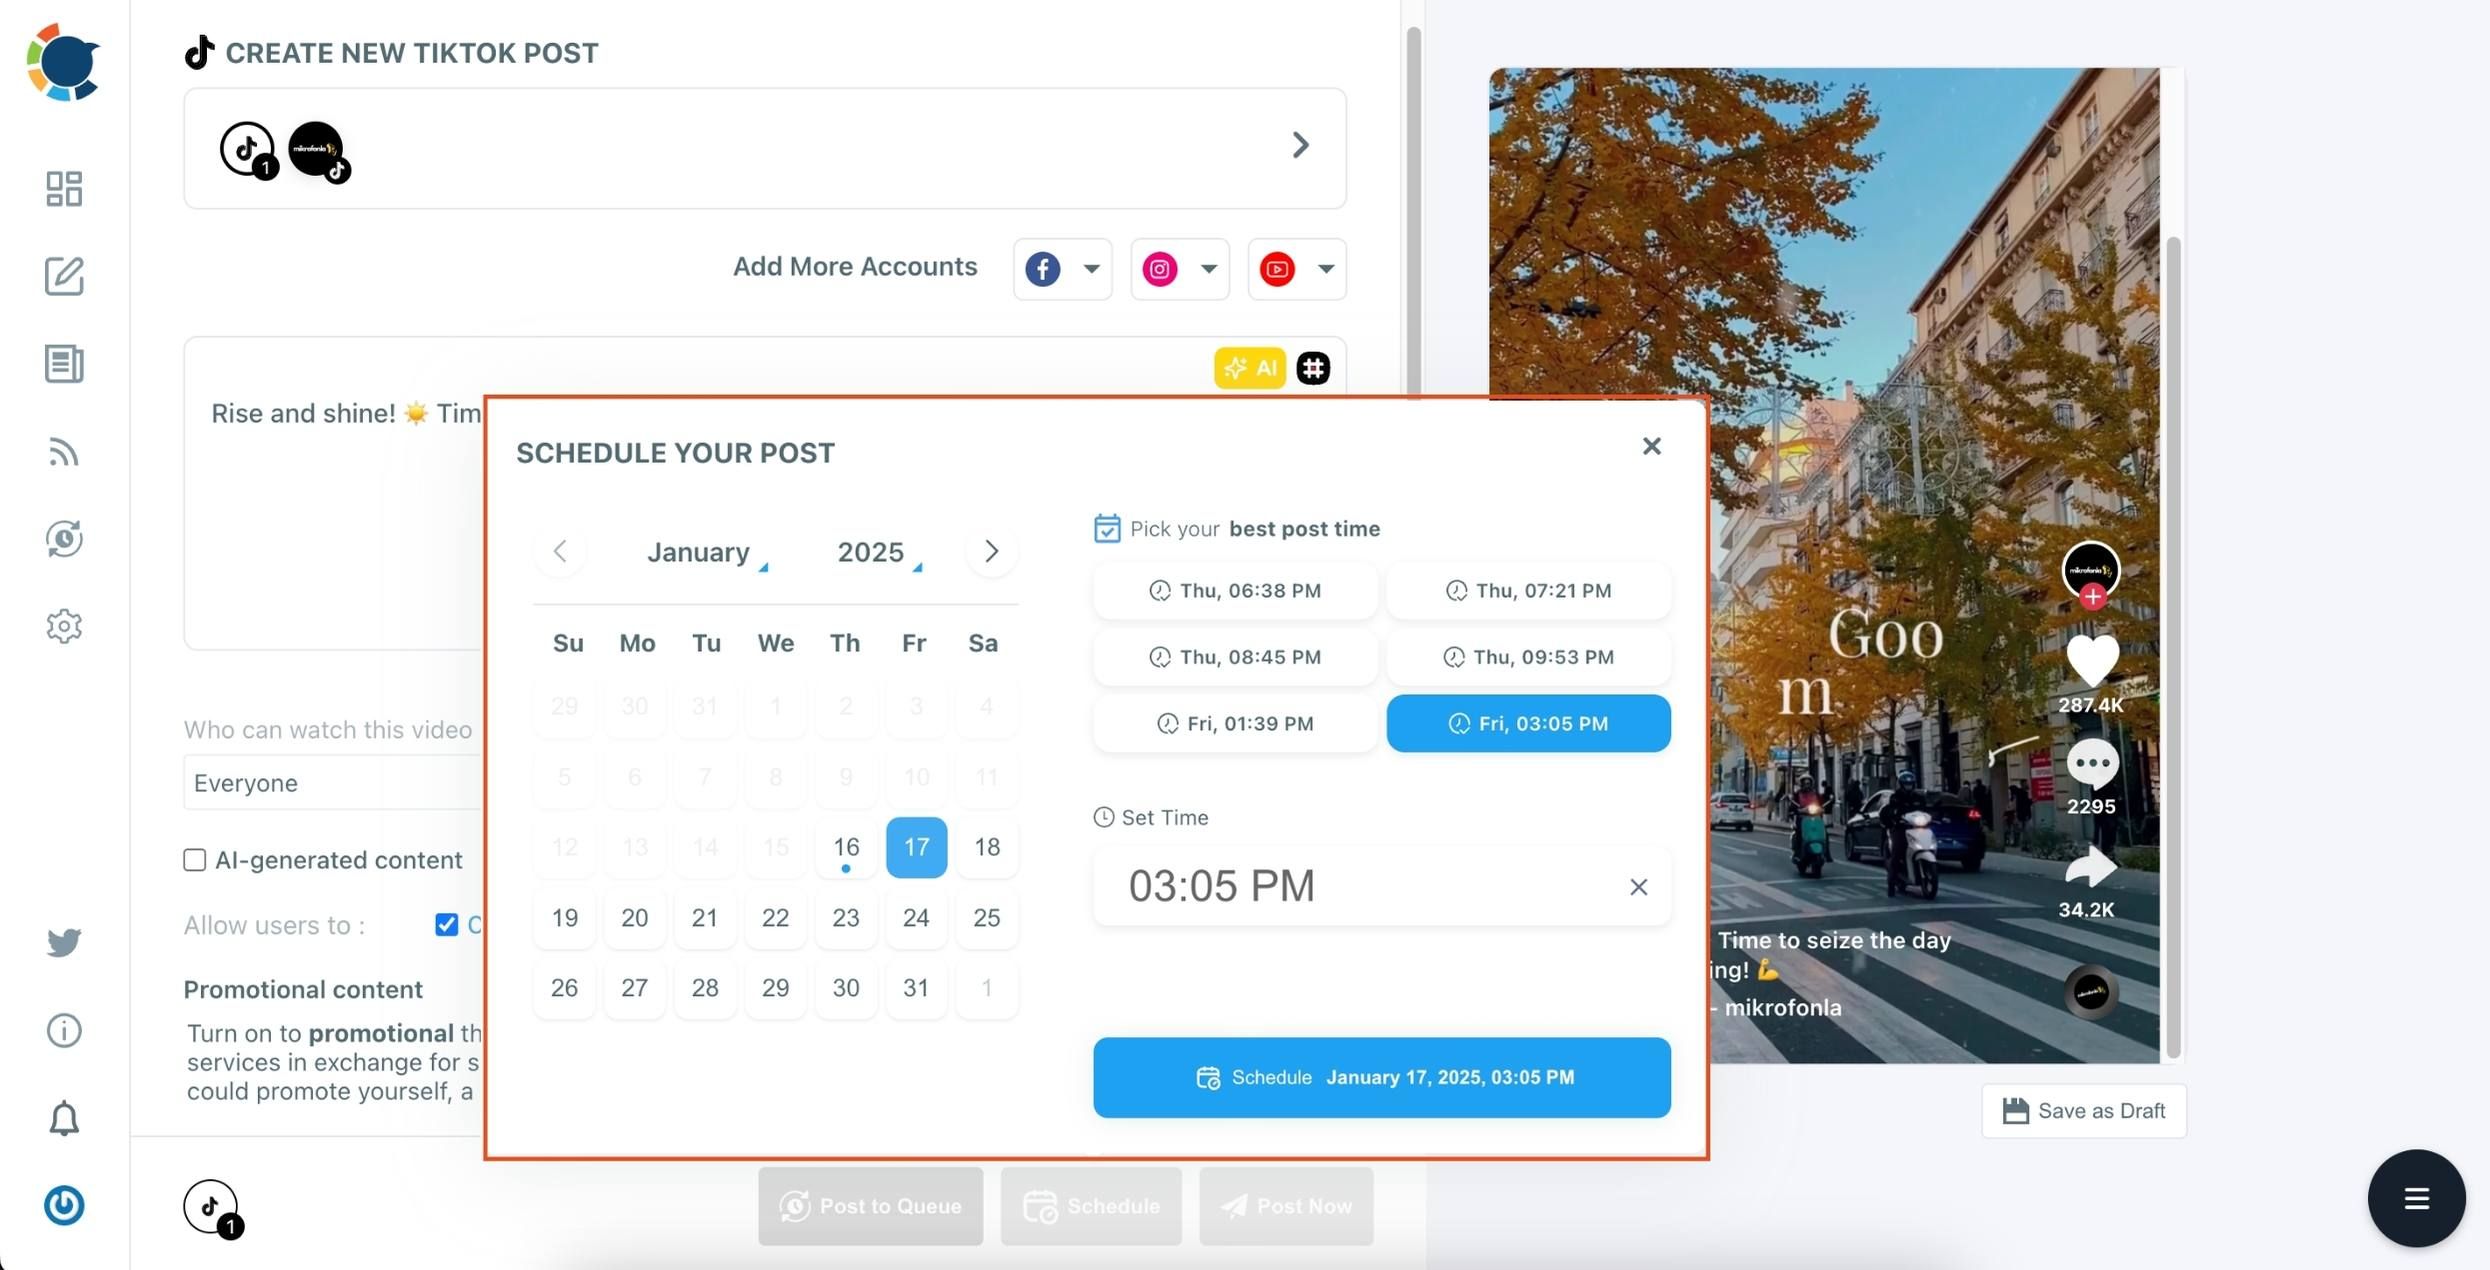
Task: Click the targeting/radar icon in sidebar
Action: coord(63,539)
